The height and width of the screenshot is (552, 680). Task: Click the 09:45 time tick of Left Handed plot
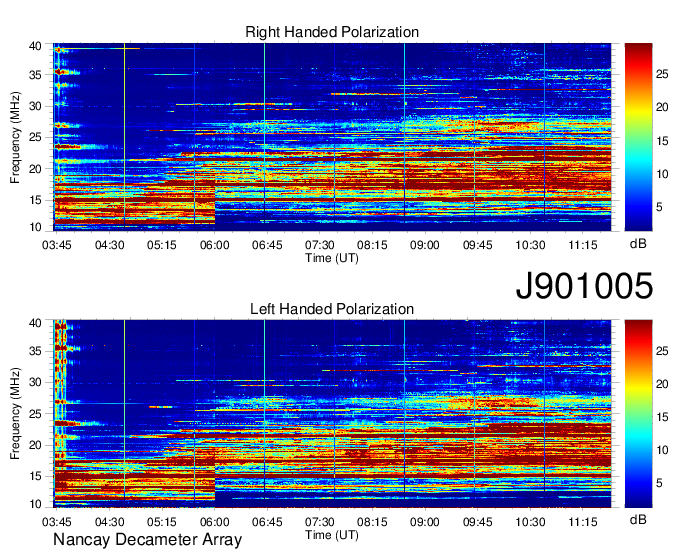(477, 522)
